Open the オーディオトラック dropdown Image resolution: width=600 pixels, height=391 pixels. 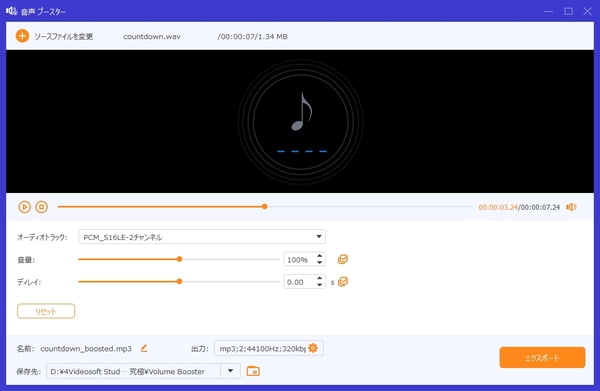coord(202,237)
